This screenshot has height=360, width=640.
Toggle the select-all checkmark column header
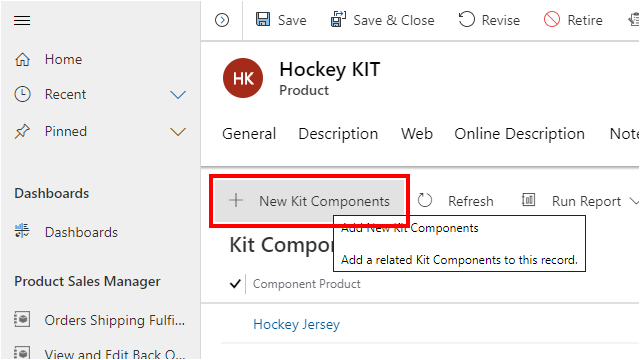pyautogui.click(x=235, y=283)
